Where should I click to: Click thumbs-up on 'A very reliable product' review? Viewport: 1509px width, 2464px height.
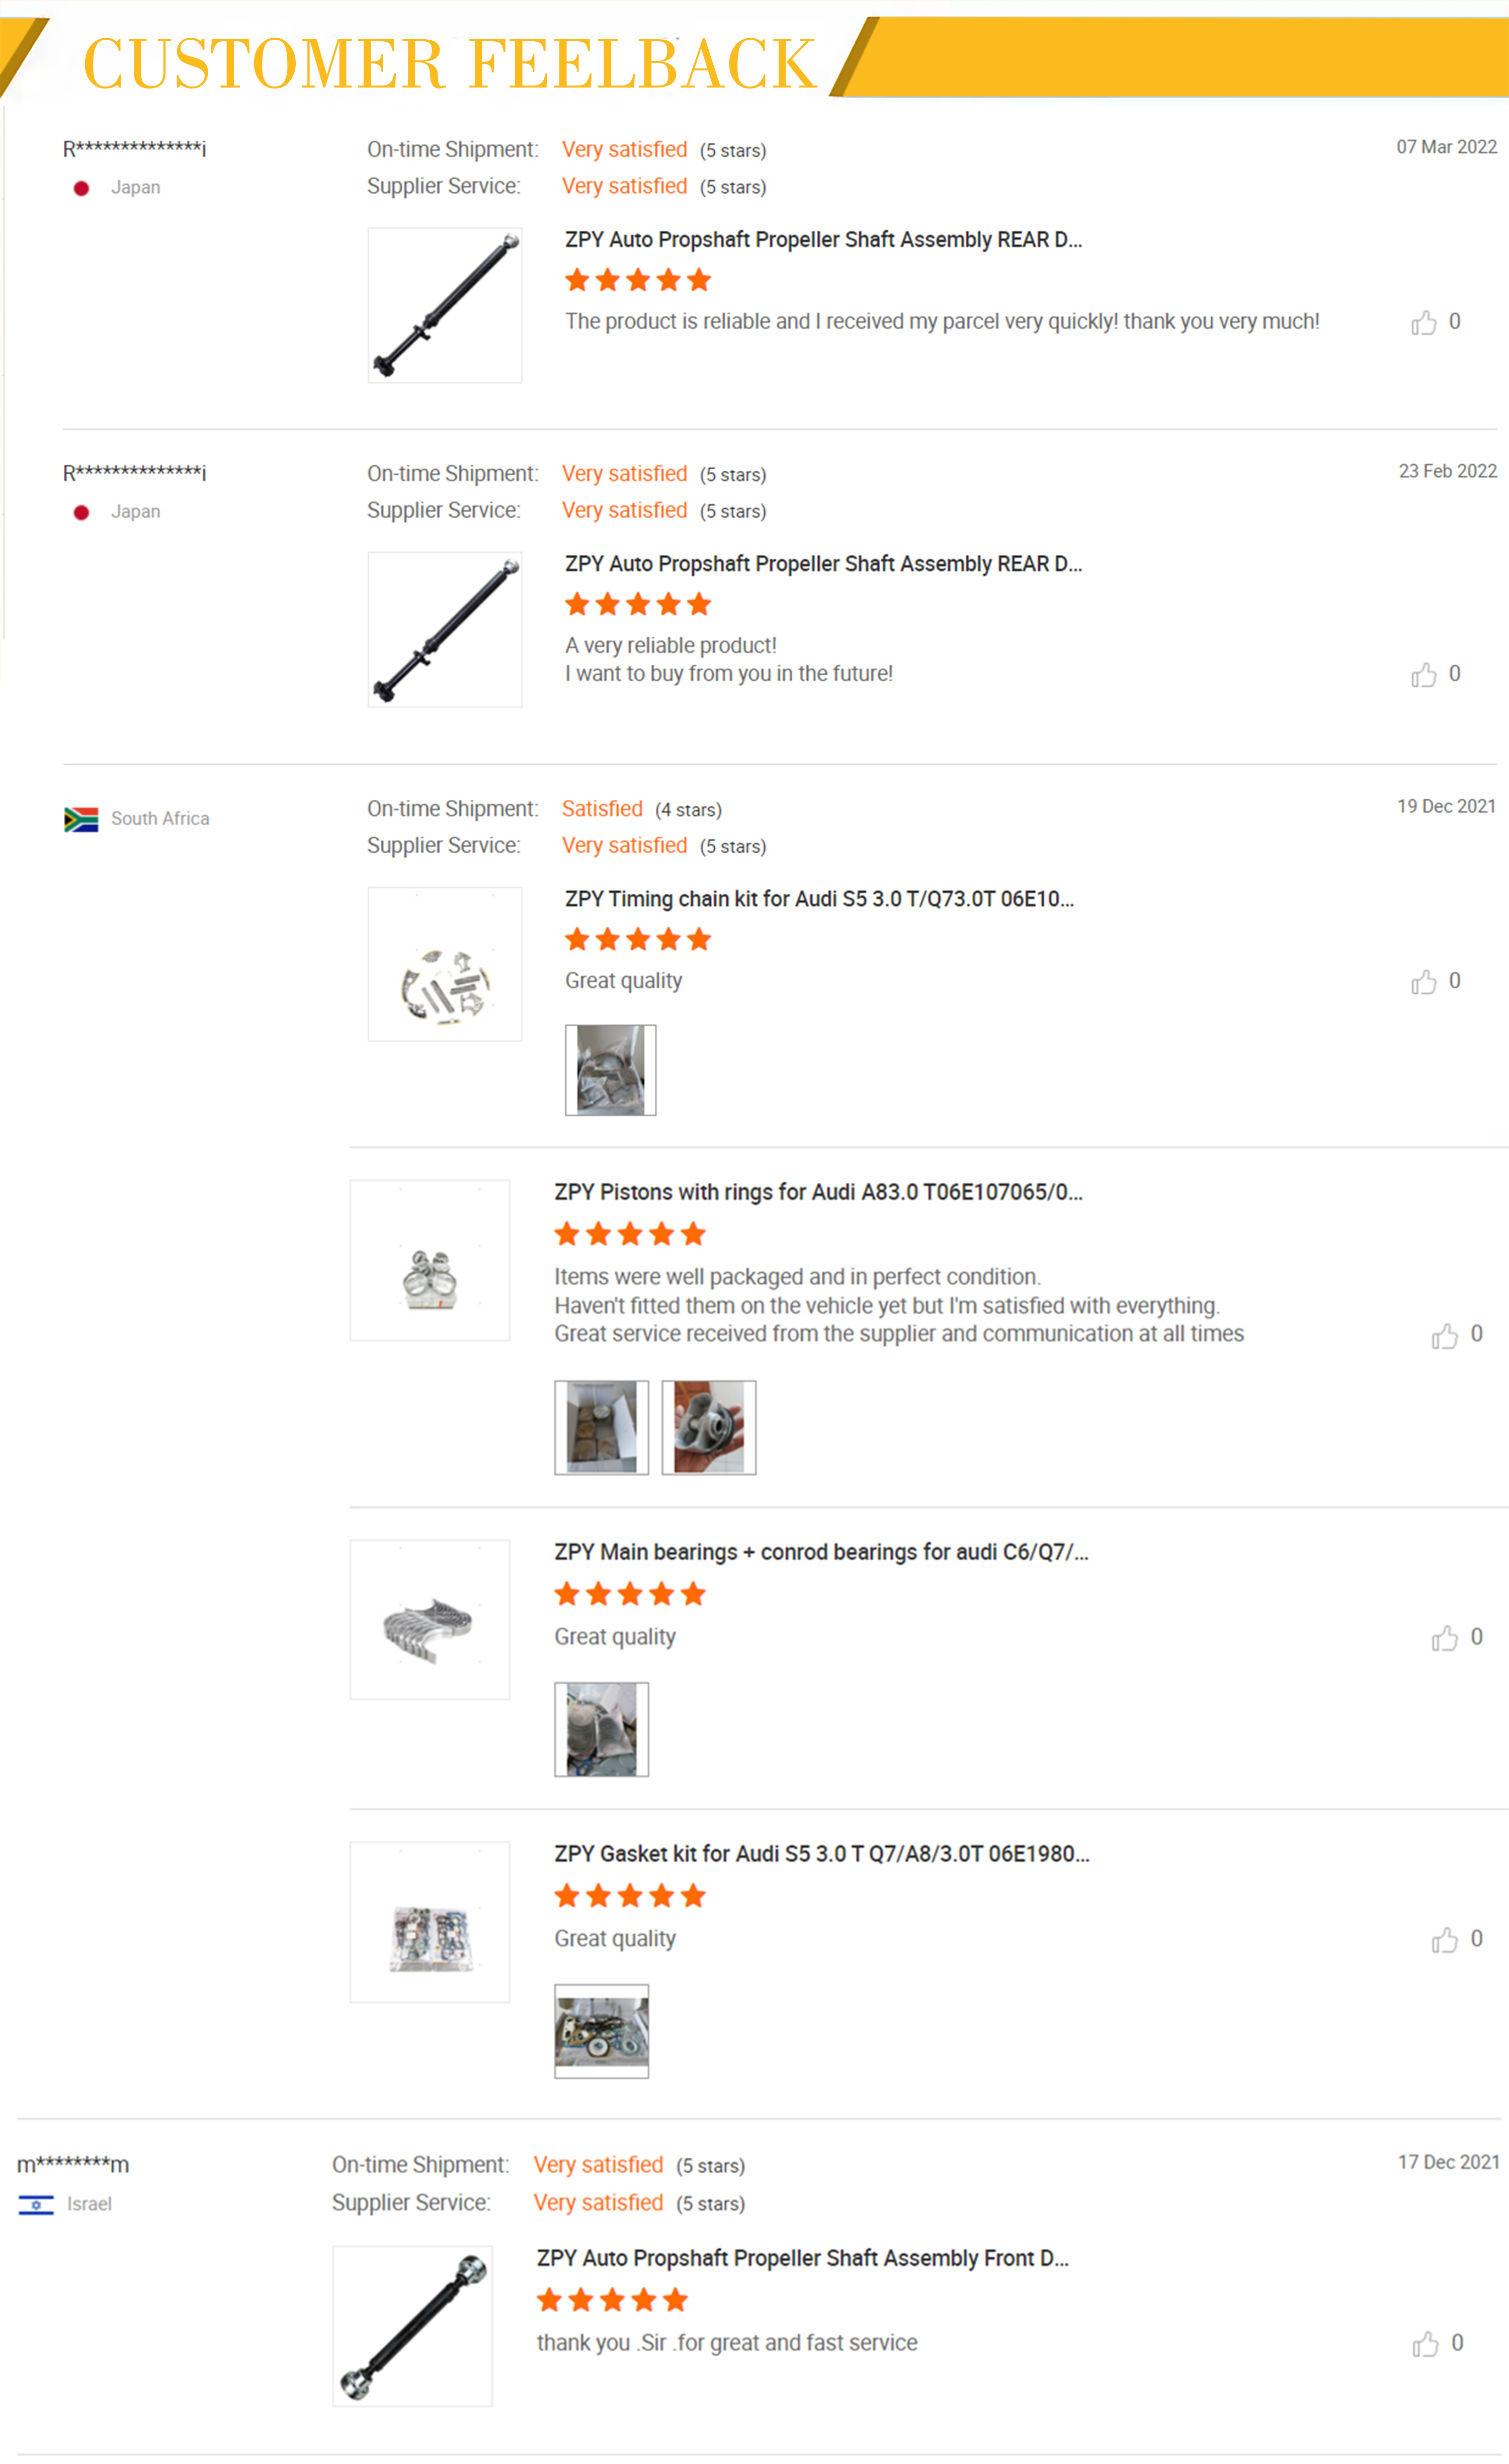pyautogui.click(x=1423, y=675)
